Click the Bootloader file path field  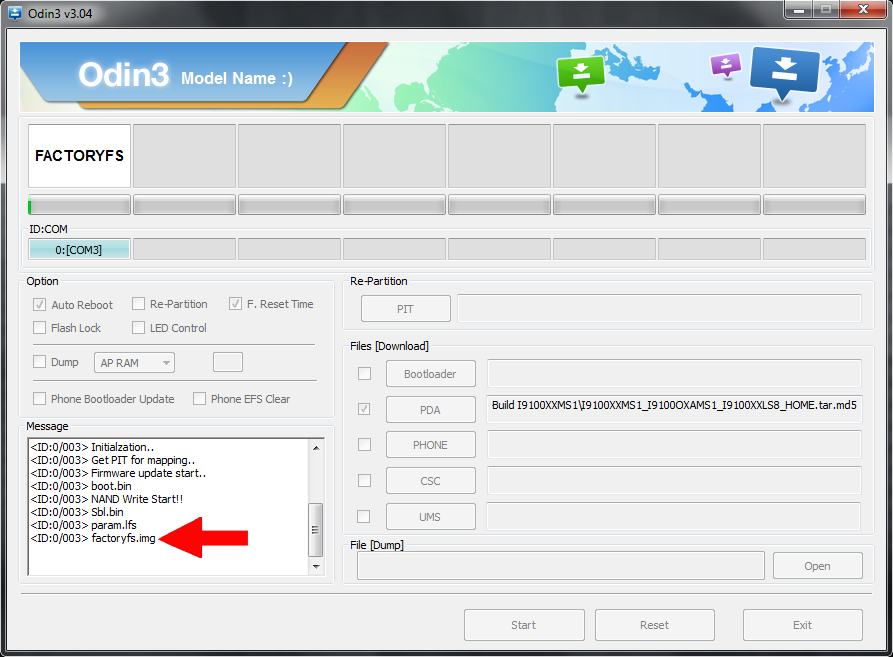coord(674,373)
